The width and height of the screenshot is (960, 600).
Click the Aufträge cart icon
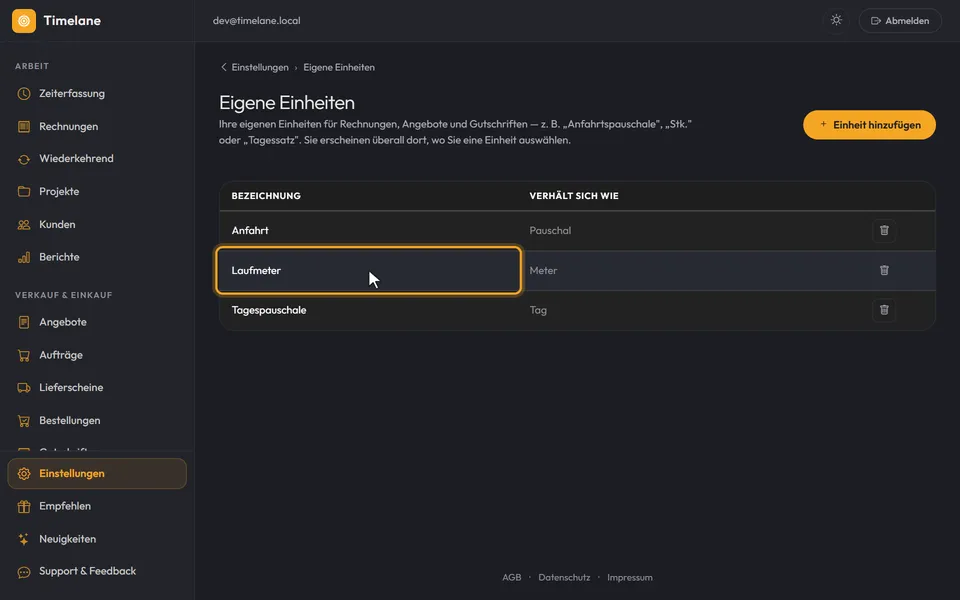coord(24,355)
